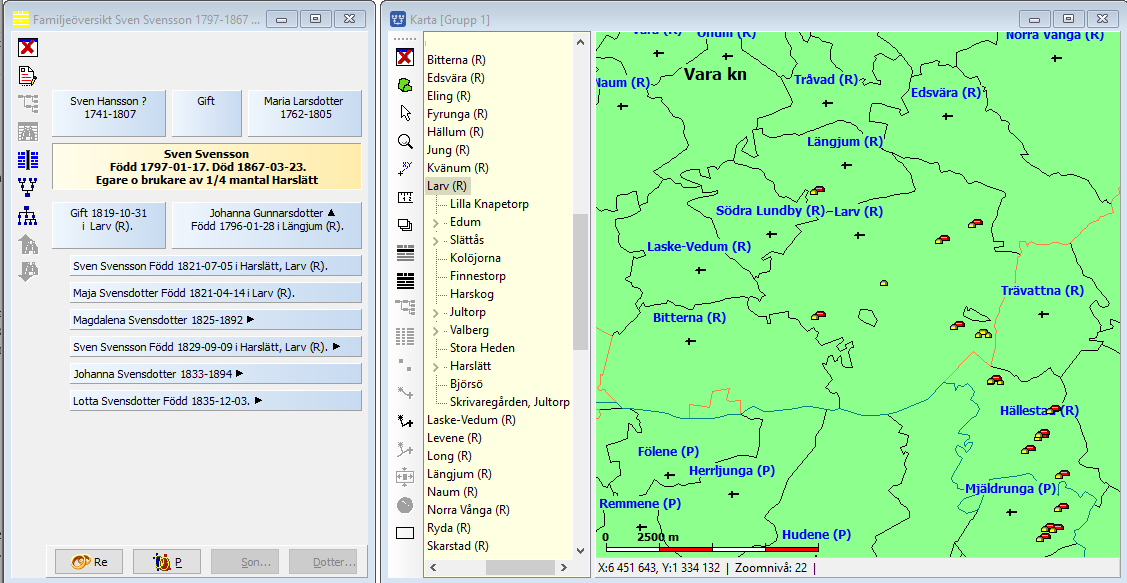The image size is (1127, 583).
Task: Open Magdalena Svensdotter's family arrow
Action: (250, 319)
